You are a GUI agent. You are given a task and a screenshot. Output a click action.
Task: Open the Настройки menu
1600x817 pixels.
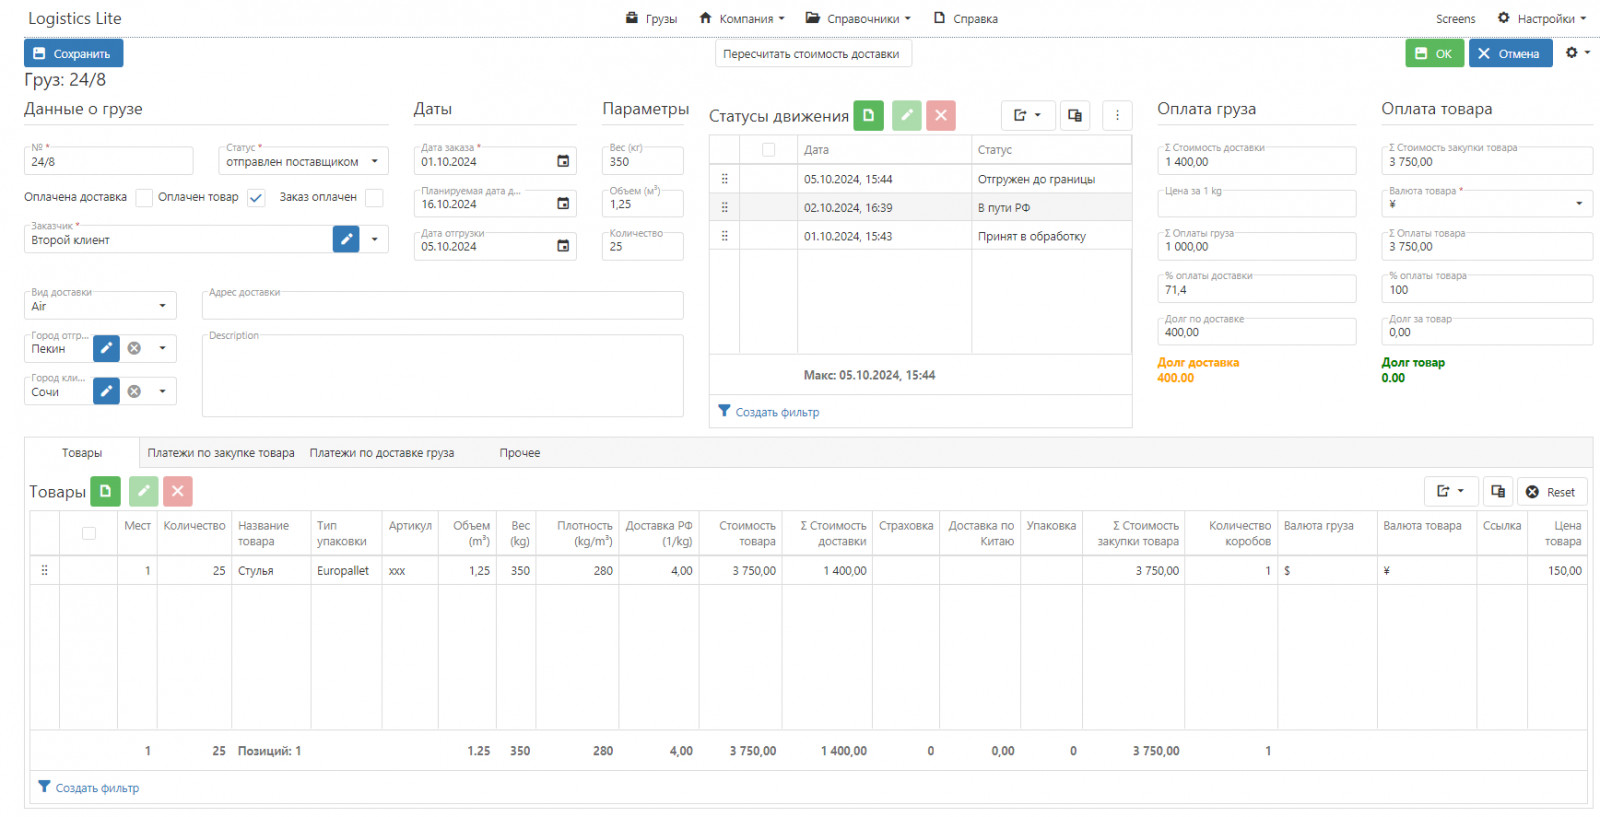1542,18
